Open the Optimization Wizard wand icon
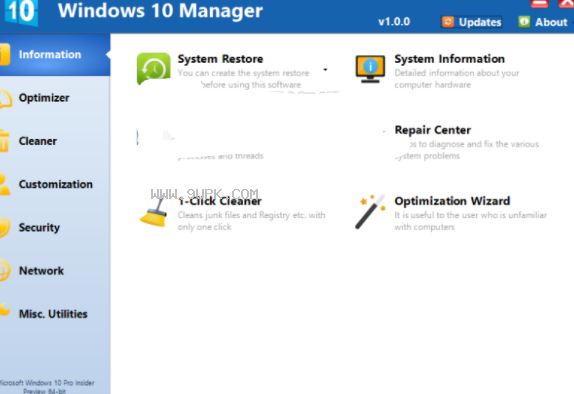The width and height of the screenshot is (574, 394). (370, 212)
